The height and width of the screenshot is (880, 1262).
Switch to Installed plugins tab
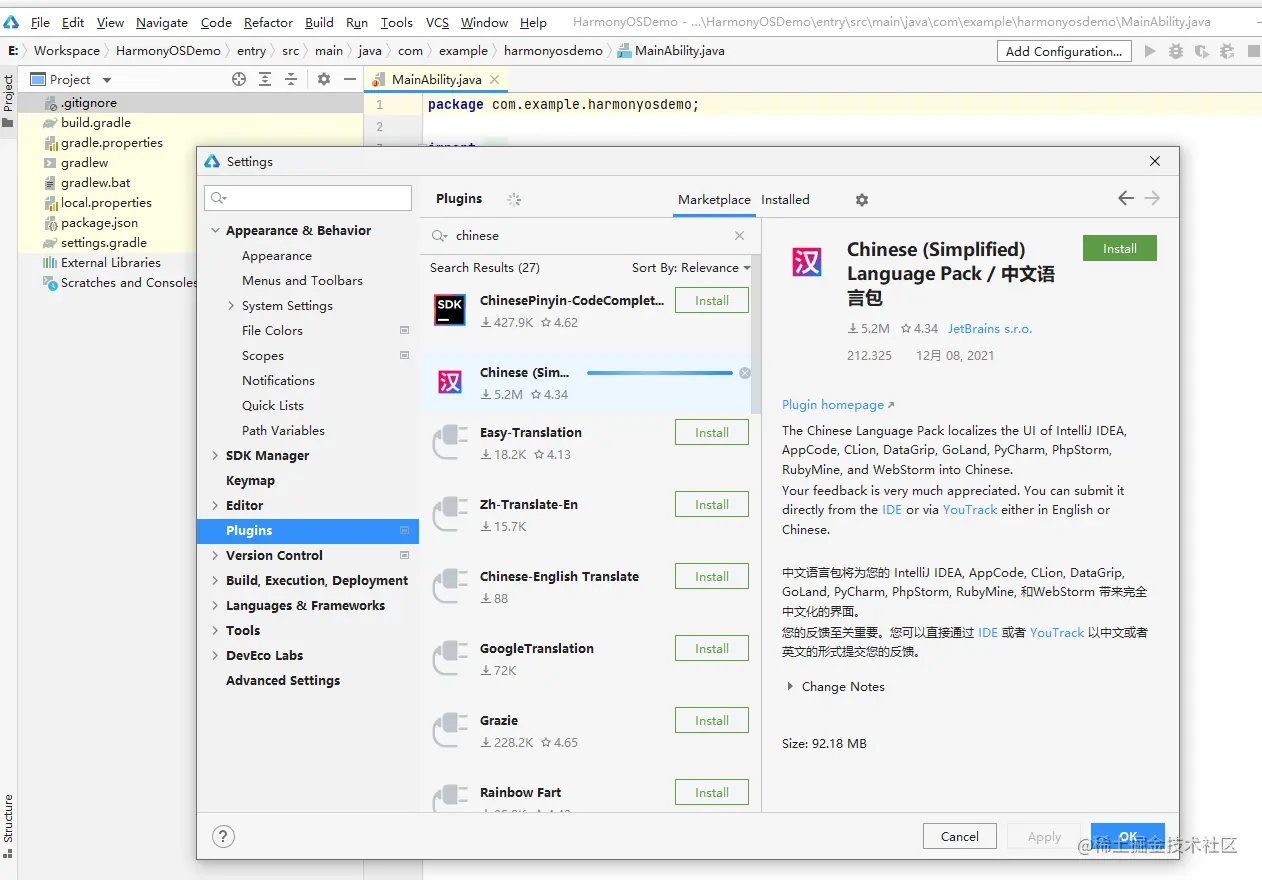(785, 200)
